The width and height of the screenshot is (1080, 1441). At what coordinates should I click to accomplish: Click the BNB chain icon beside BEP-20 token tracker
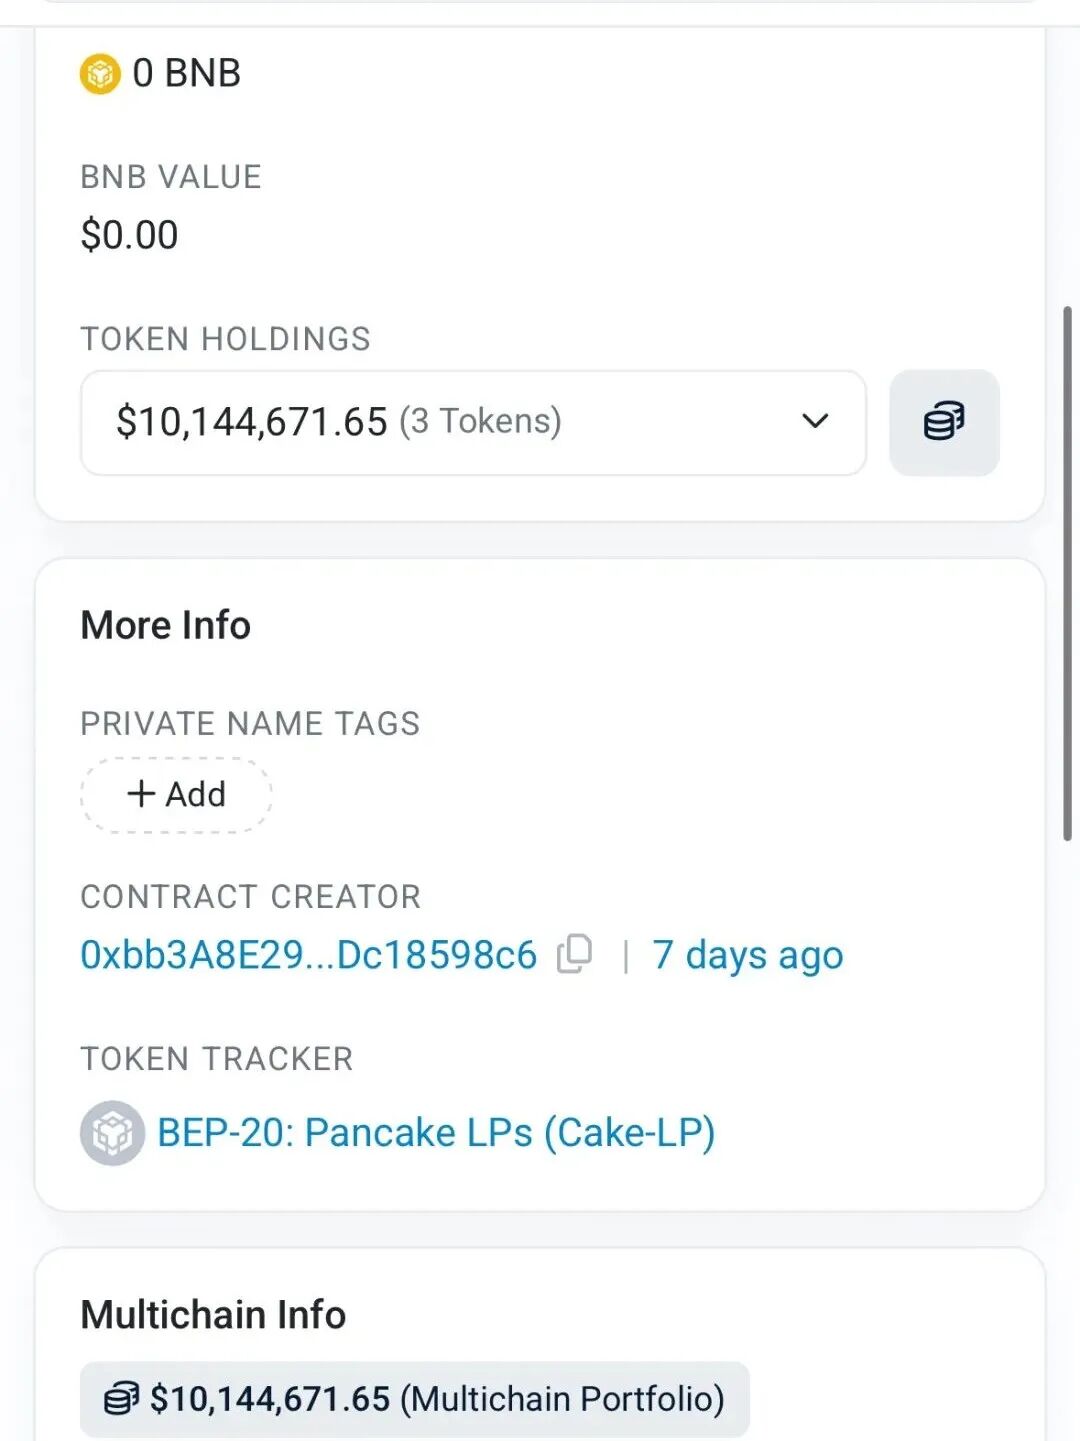(111, 1133)
